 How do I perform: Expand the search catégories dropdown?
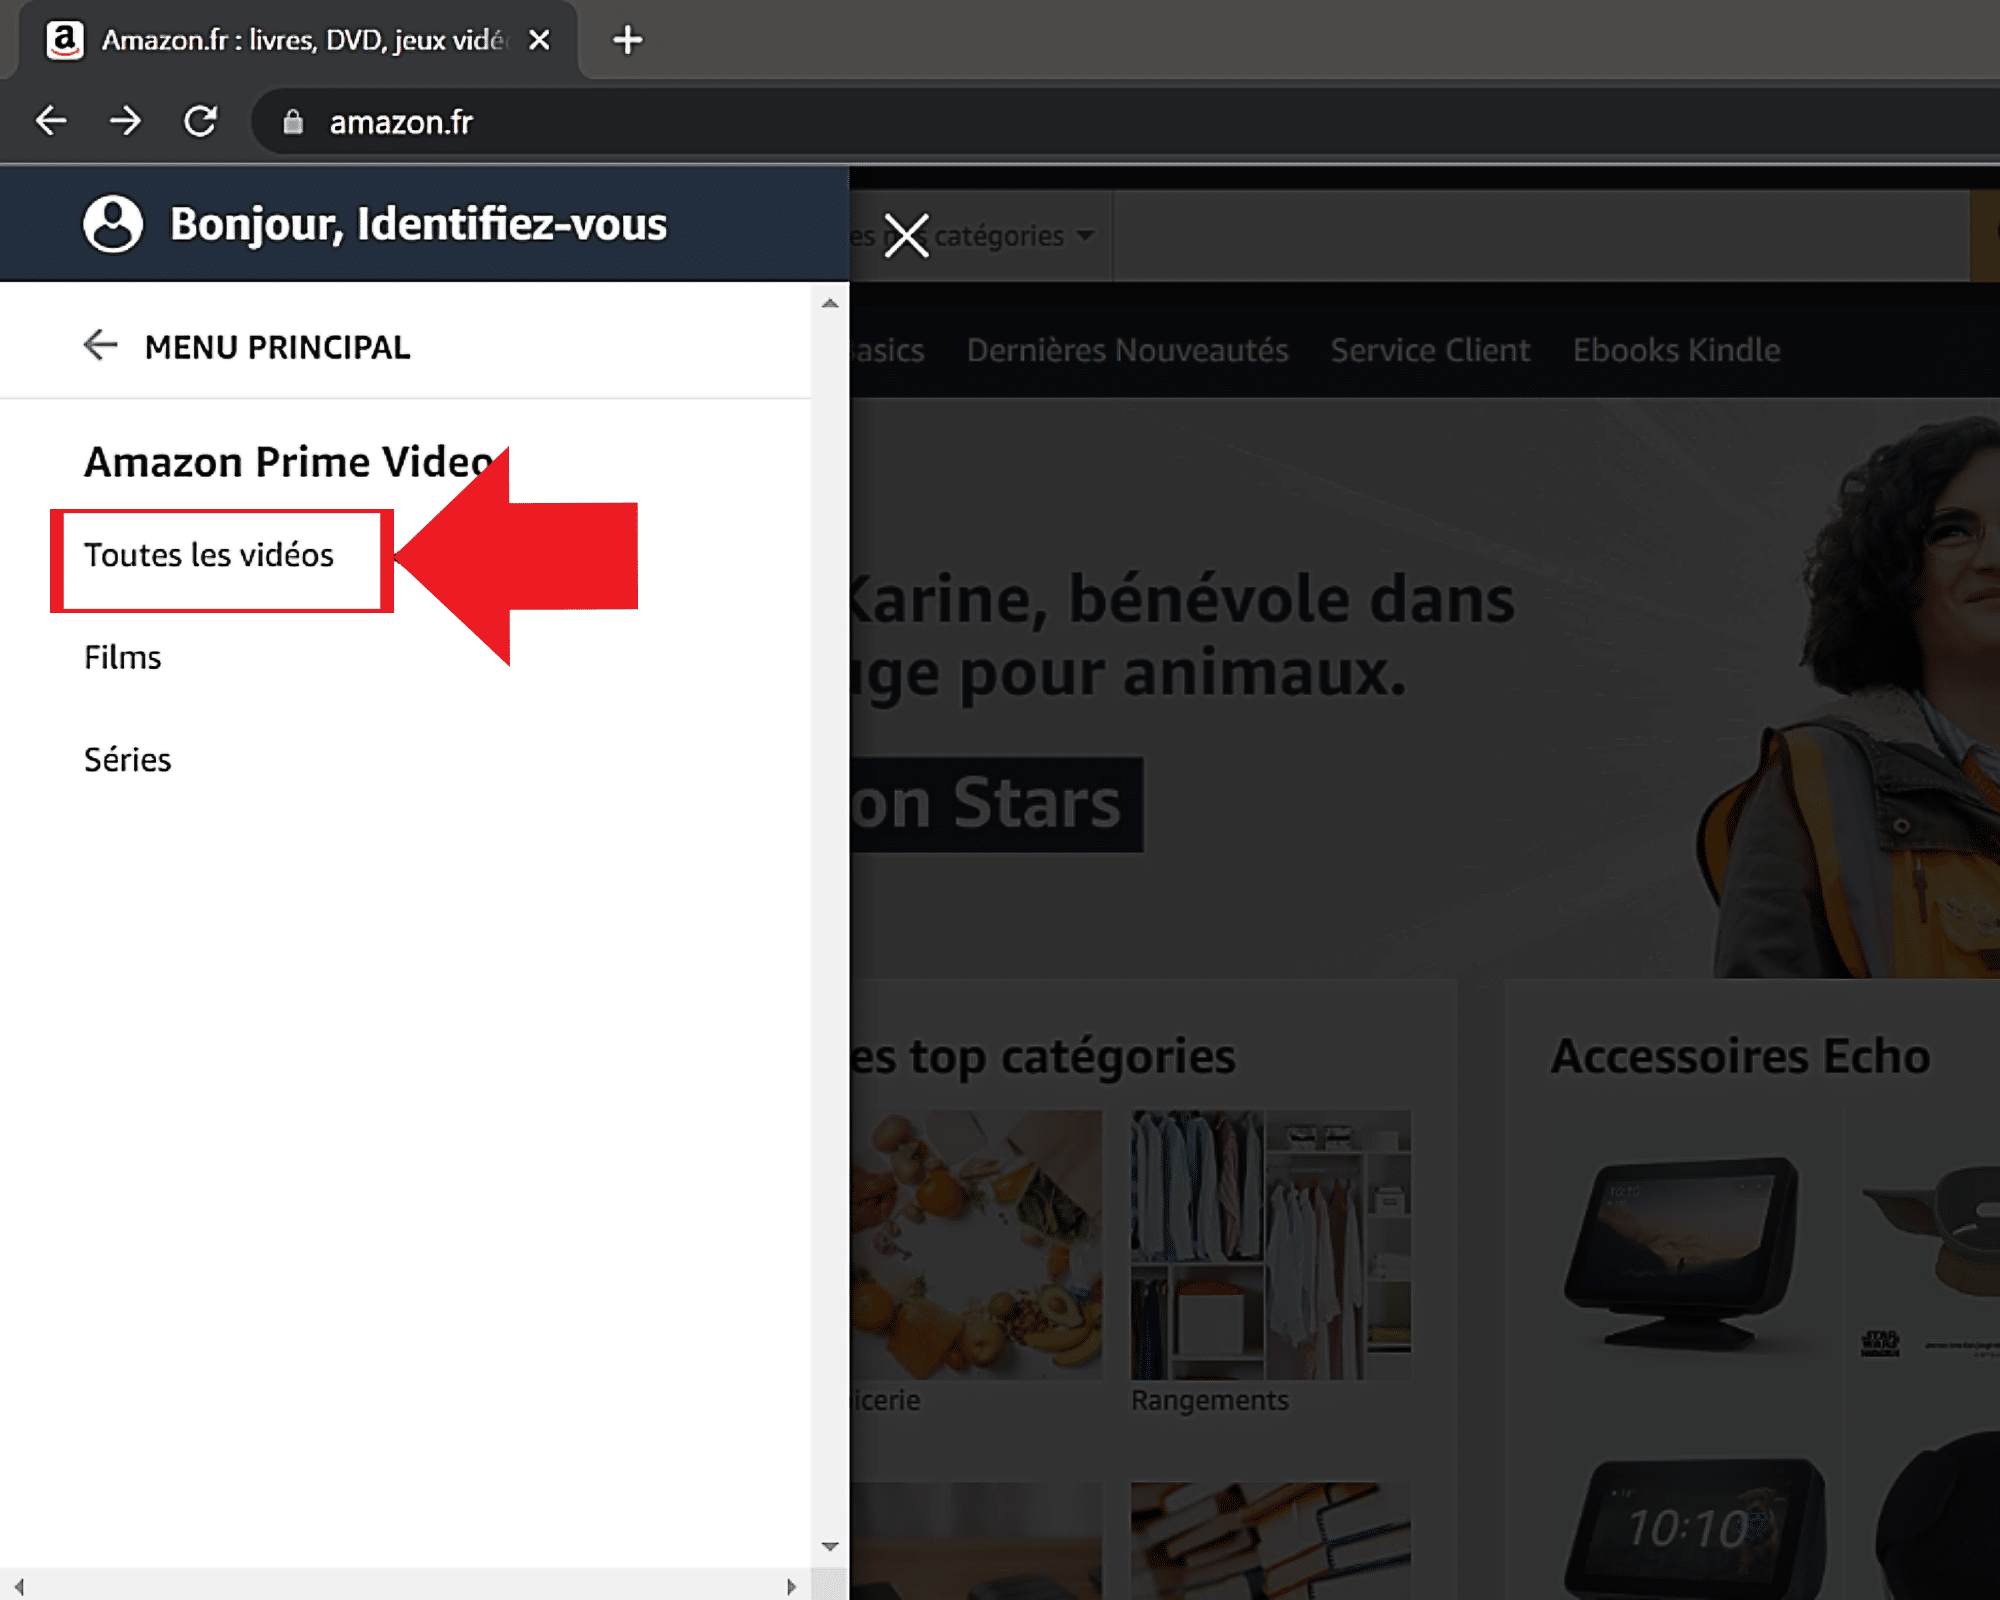[x=980, y=236]
